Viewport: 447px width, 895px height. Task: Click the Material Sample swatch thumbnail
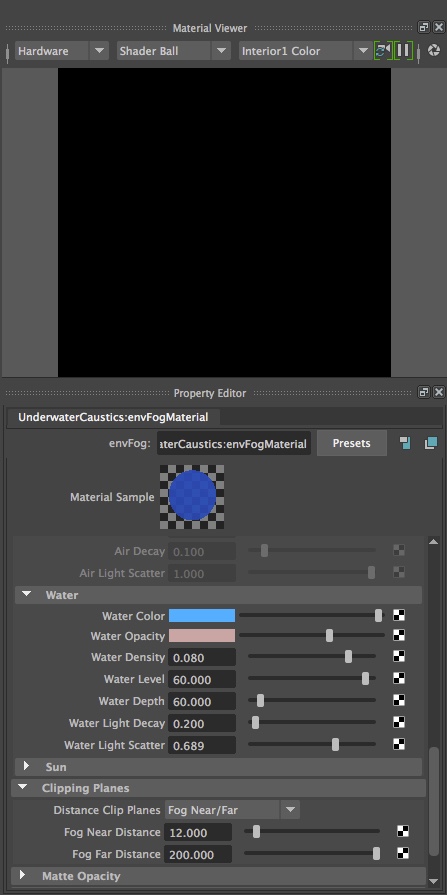192,497
